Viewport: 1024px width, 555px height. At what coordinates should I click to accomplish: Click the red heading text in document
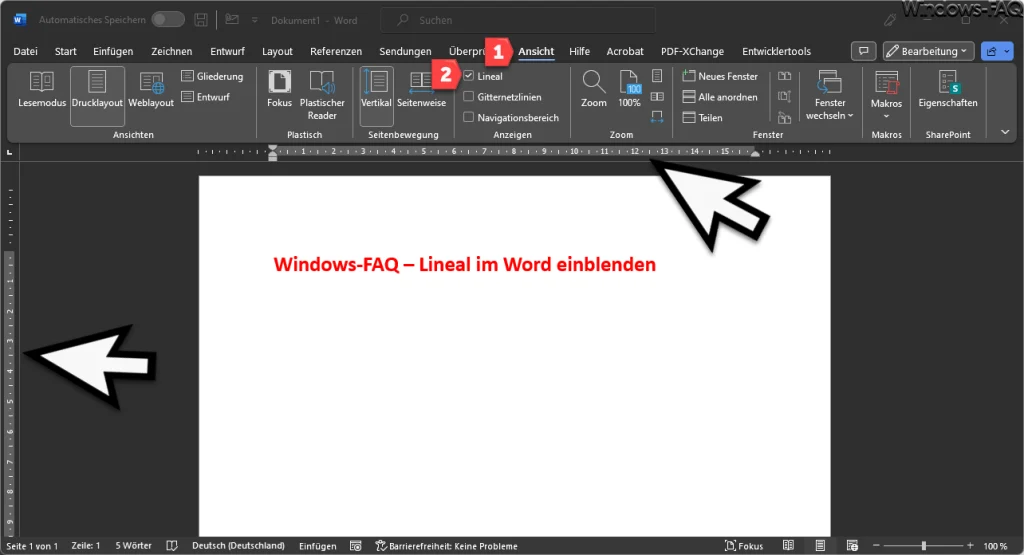[464, 264]
